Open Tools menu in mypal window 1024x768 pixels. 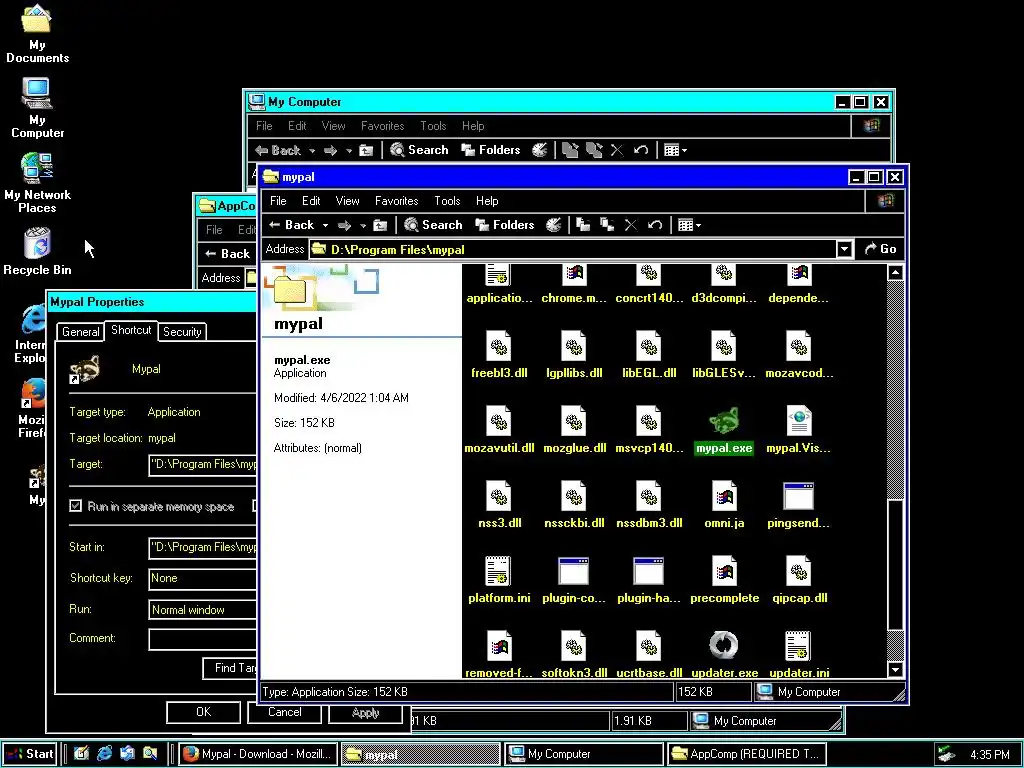pyautogui.click(x=447, y=201)
